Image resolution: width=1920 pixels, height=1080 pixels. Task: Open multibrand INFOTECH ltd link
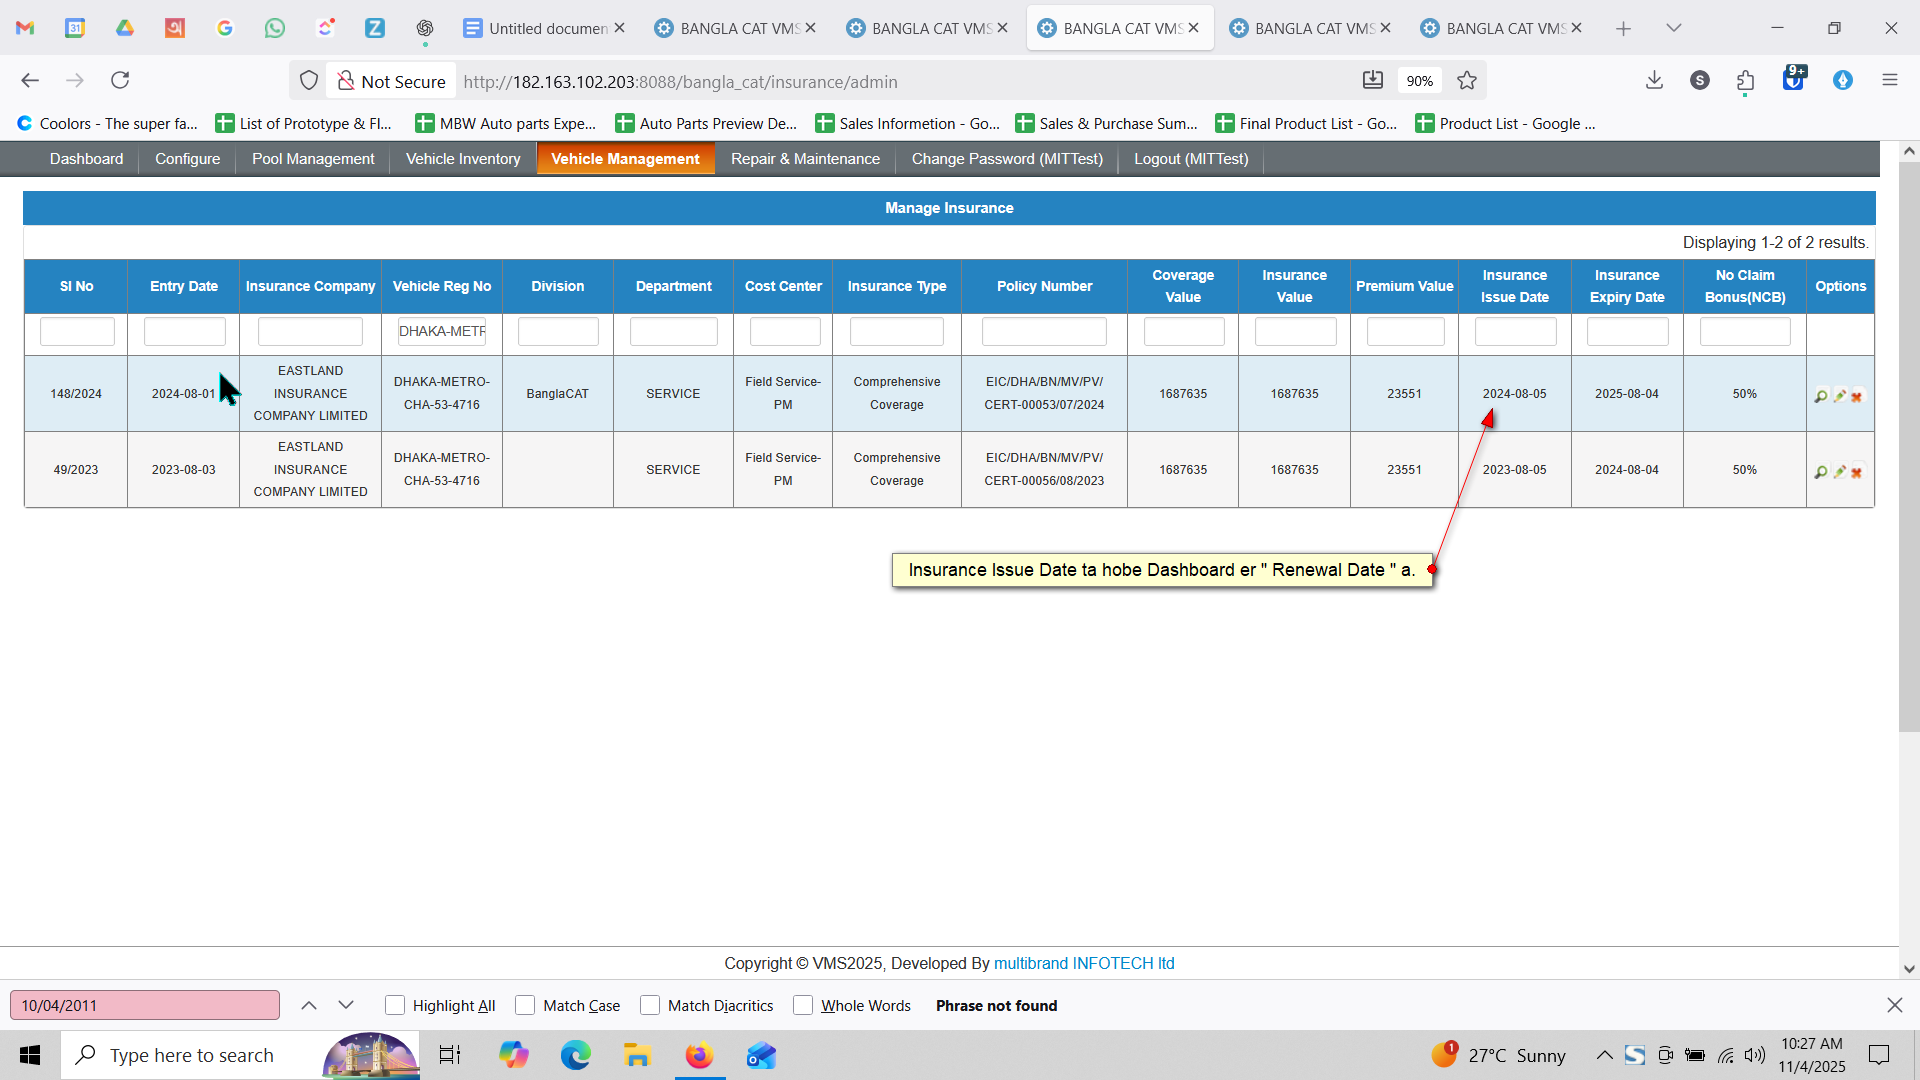[x=1084, y=963]
